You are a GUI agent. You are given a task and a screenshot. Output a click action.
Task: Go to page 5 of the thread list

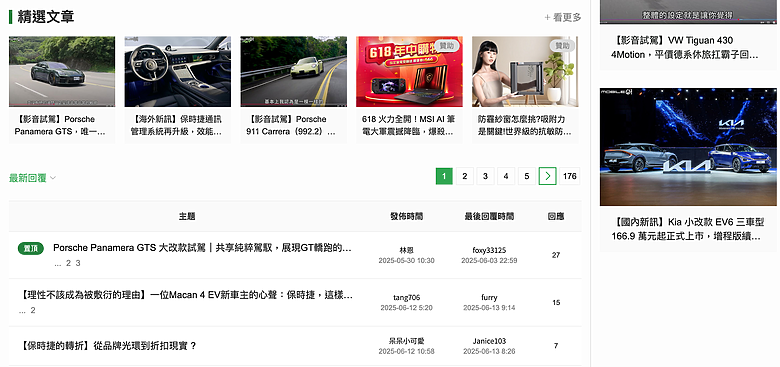coord(527,176)
